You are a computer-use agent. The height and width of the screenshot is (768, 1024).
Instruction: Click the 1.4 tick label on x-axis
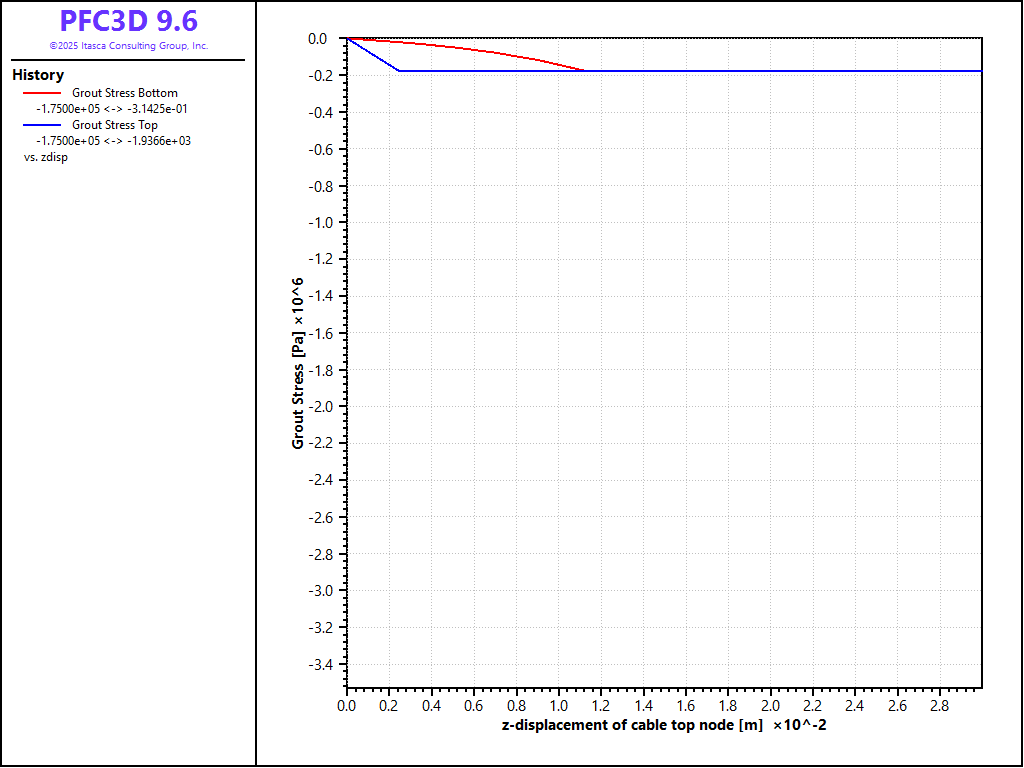(643, 705)
